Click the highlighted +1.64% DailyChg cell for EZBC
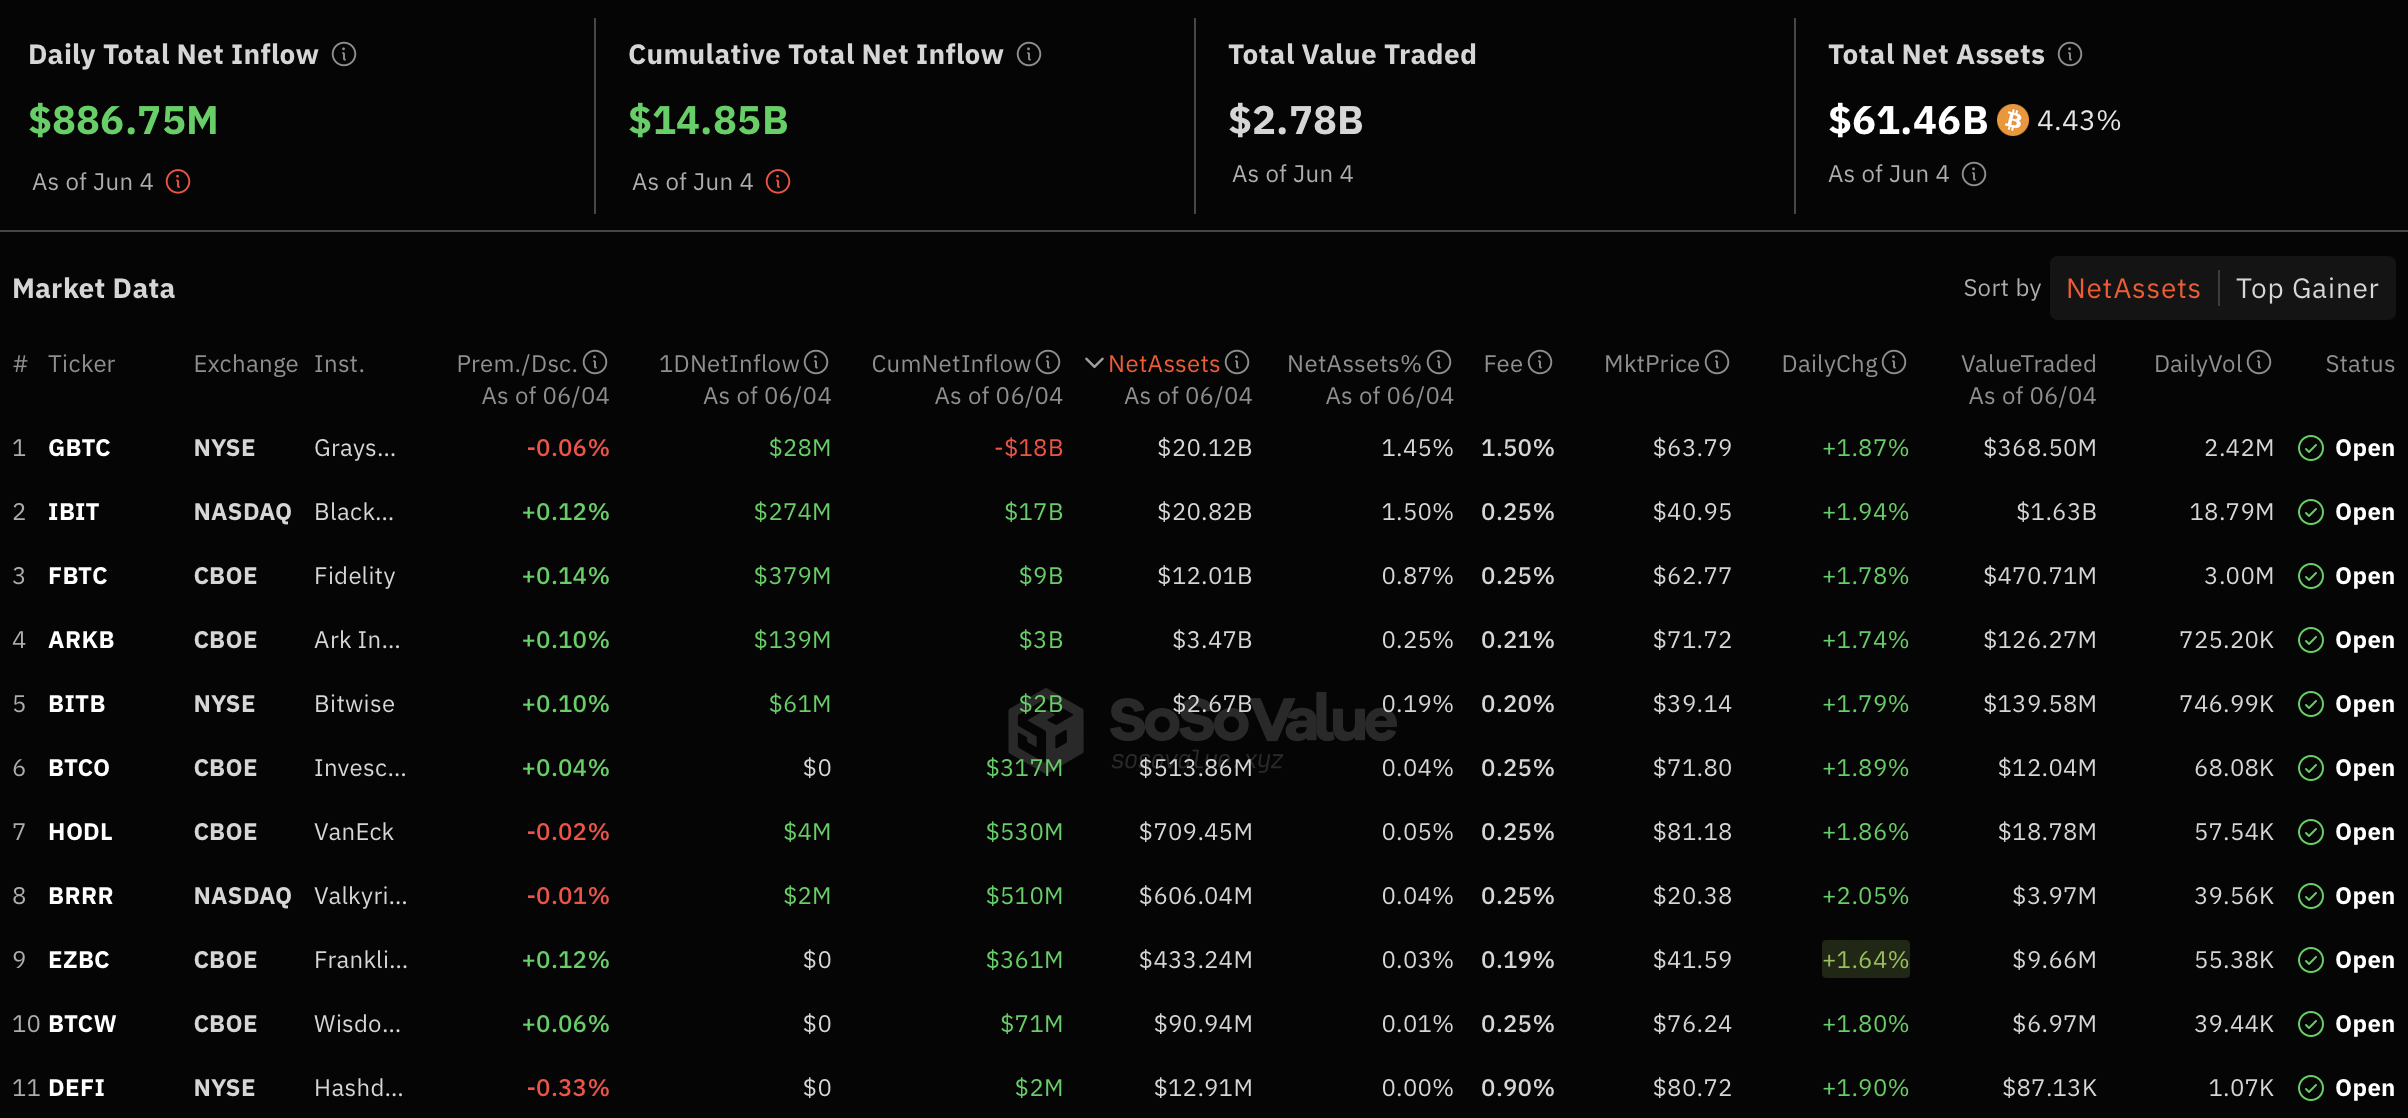 (x=1865, y=959)
